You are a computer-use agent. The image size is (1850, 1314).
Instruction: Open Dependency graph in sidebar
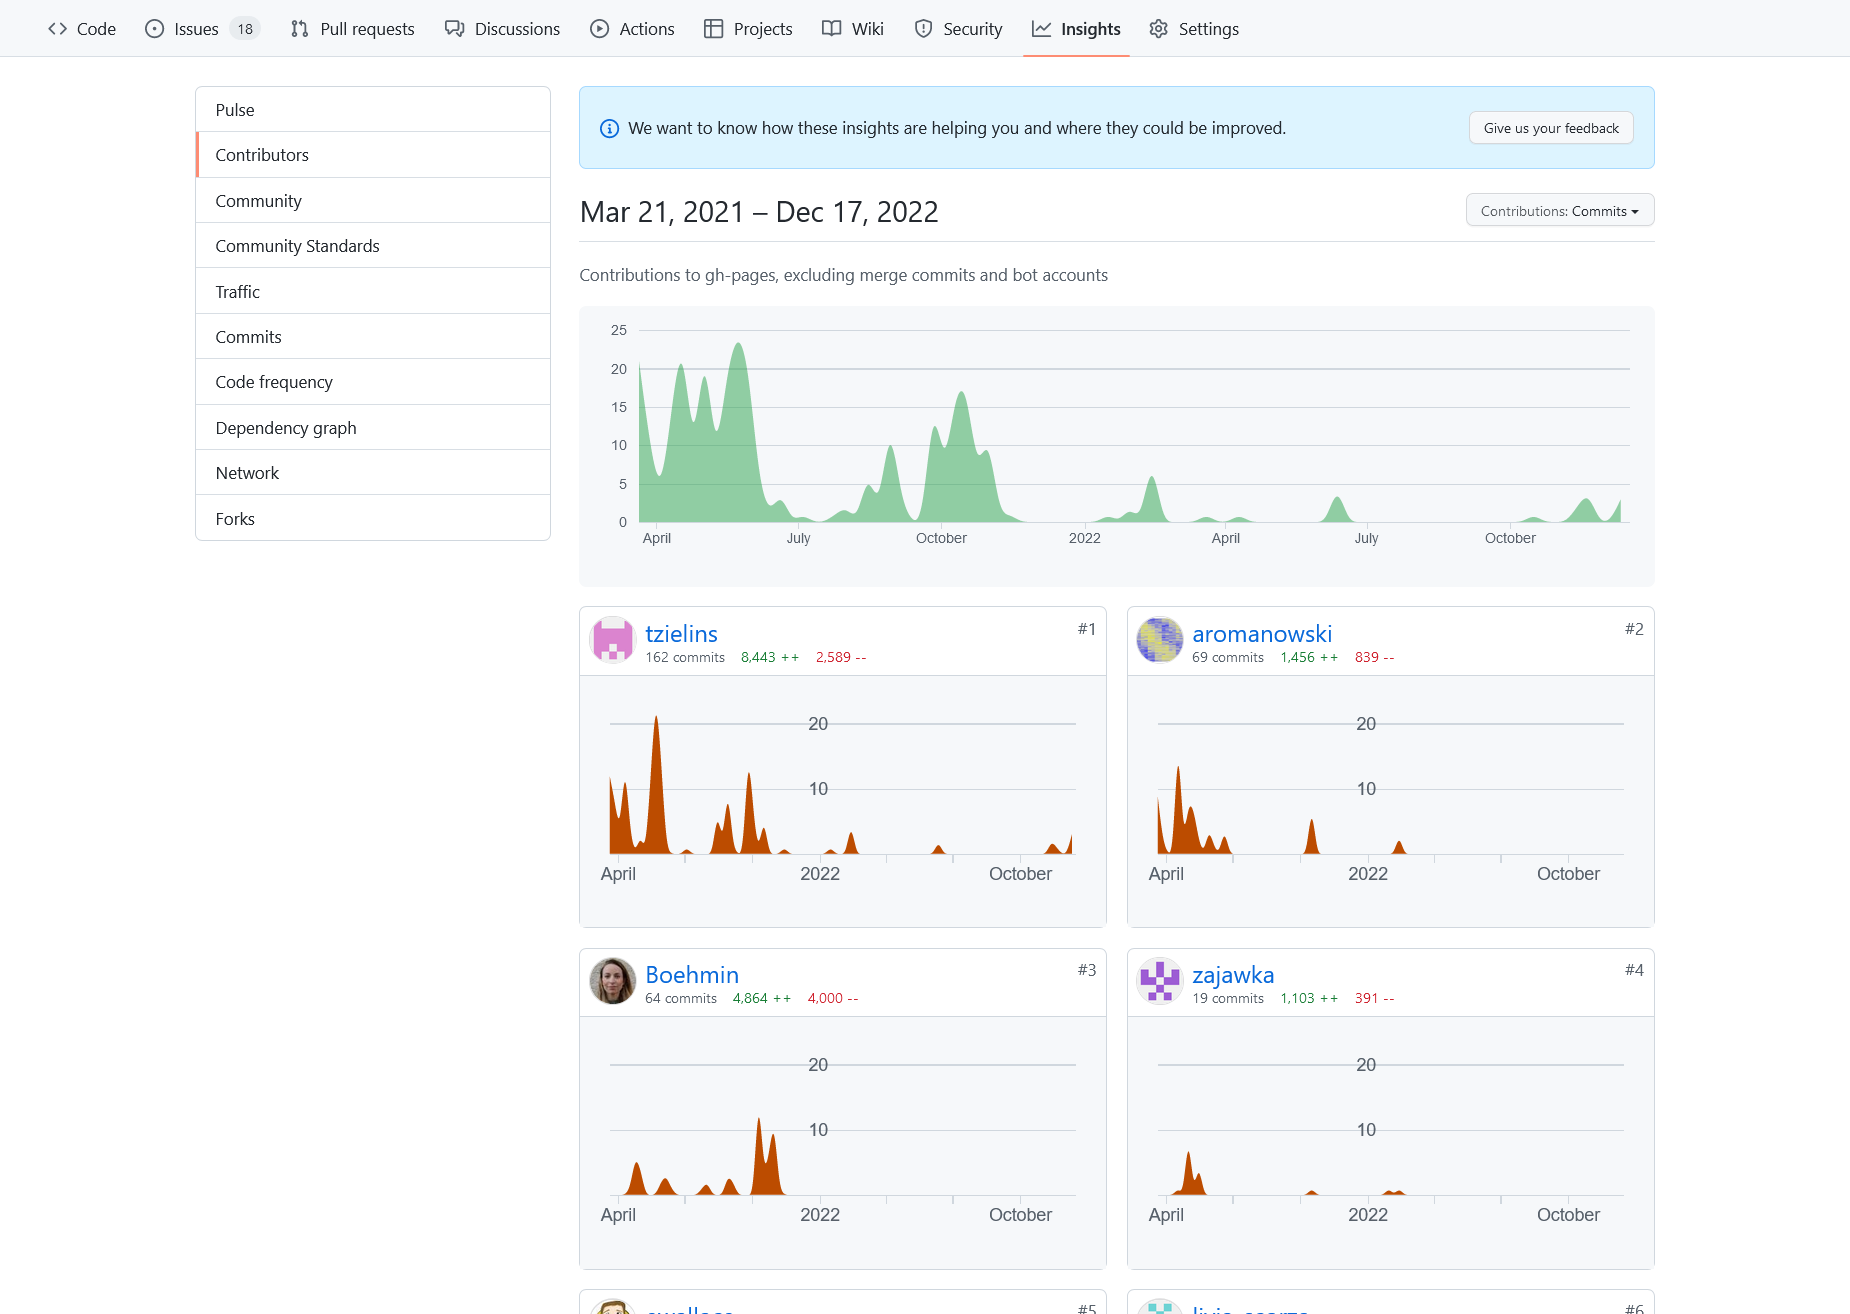(x=373, y=428)
